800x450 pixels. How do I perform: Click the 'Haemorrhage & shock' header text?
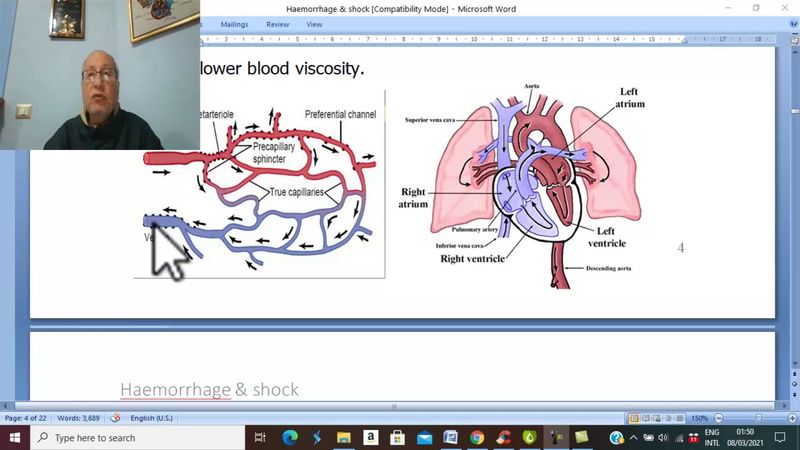pyautogui.click(x=209, y=389)
